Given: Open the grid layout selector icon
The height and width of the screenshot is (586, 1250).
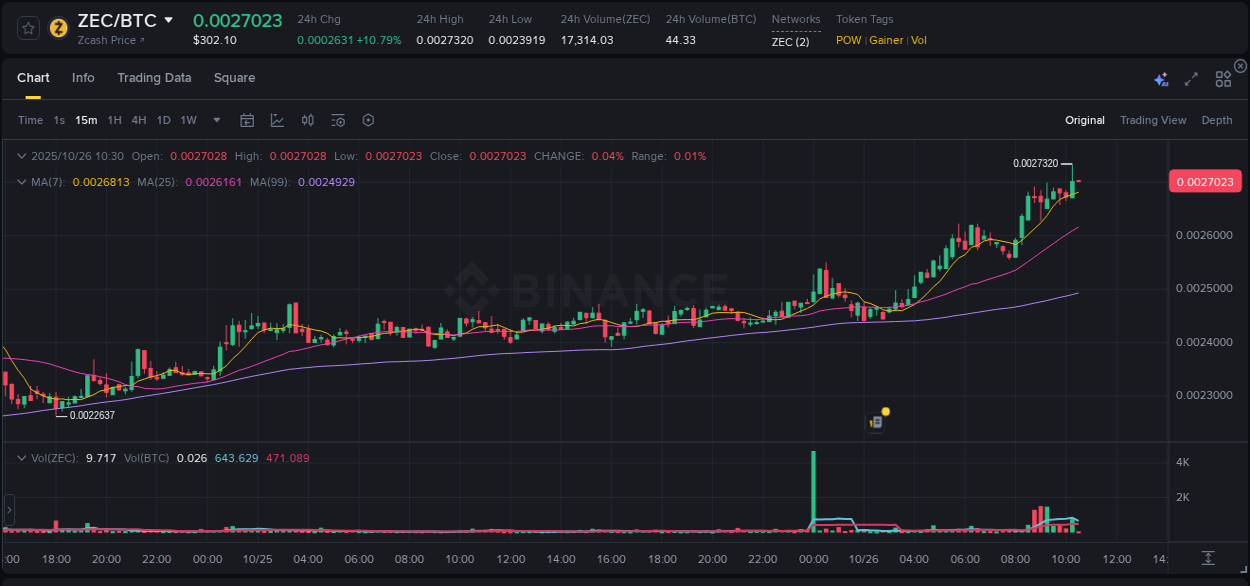Looking at the screenshot, I should pyautogui.click(x=1222, y=78).
